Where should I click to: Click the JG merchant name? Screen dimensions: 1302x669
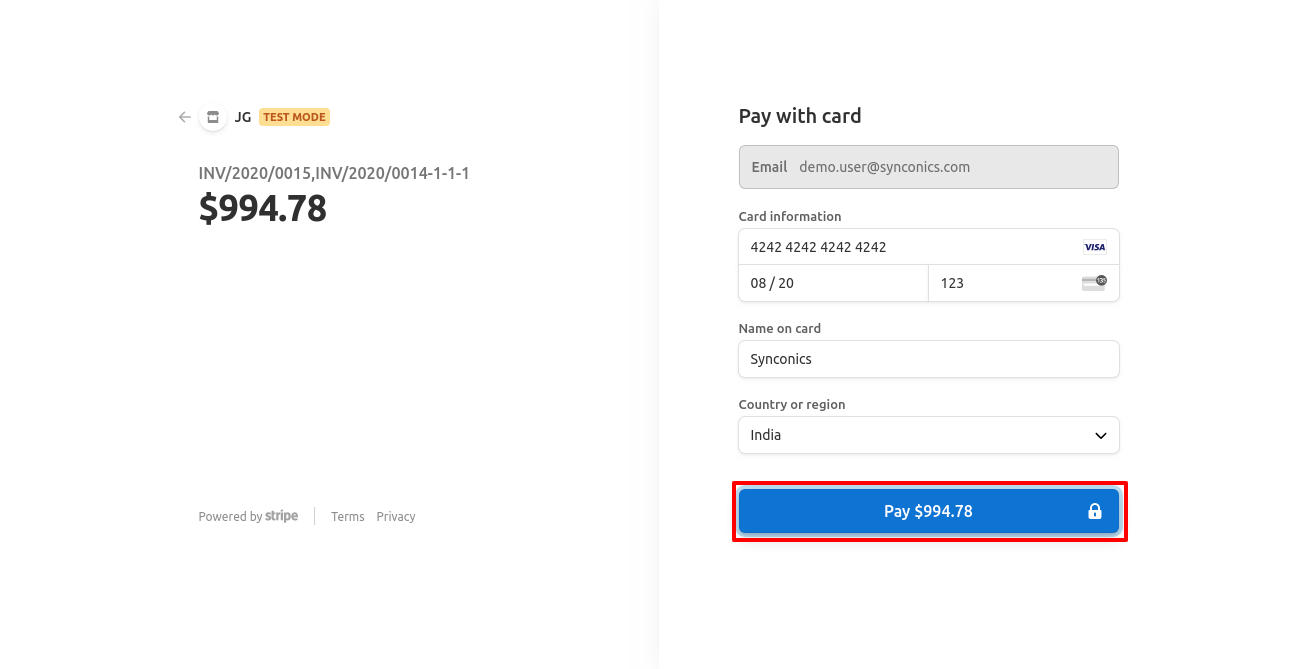click(243, 117)
